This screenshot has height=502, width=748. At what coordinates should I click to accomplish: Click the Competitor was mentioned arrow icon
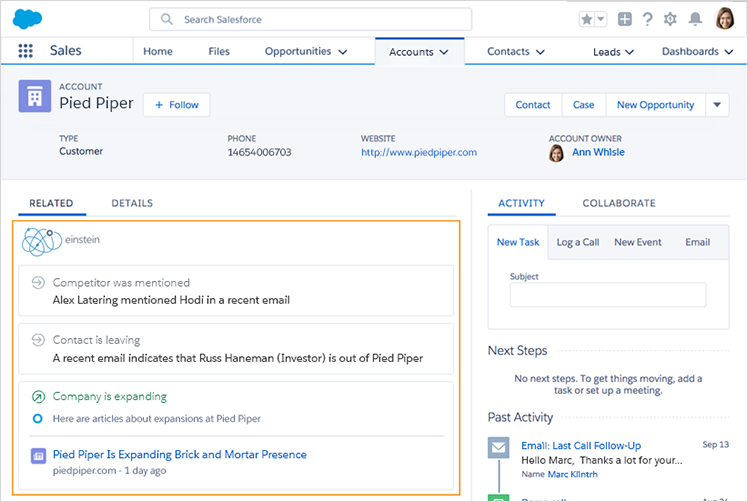38,282
